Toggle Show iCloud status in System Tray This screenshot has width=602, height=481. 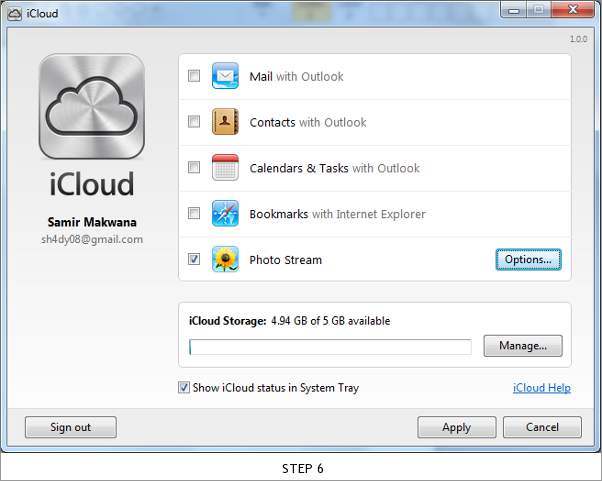tap(184, 387)
